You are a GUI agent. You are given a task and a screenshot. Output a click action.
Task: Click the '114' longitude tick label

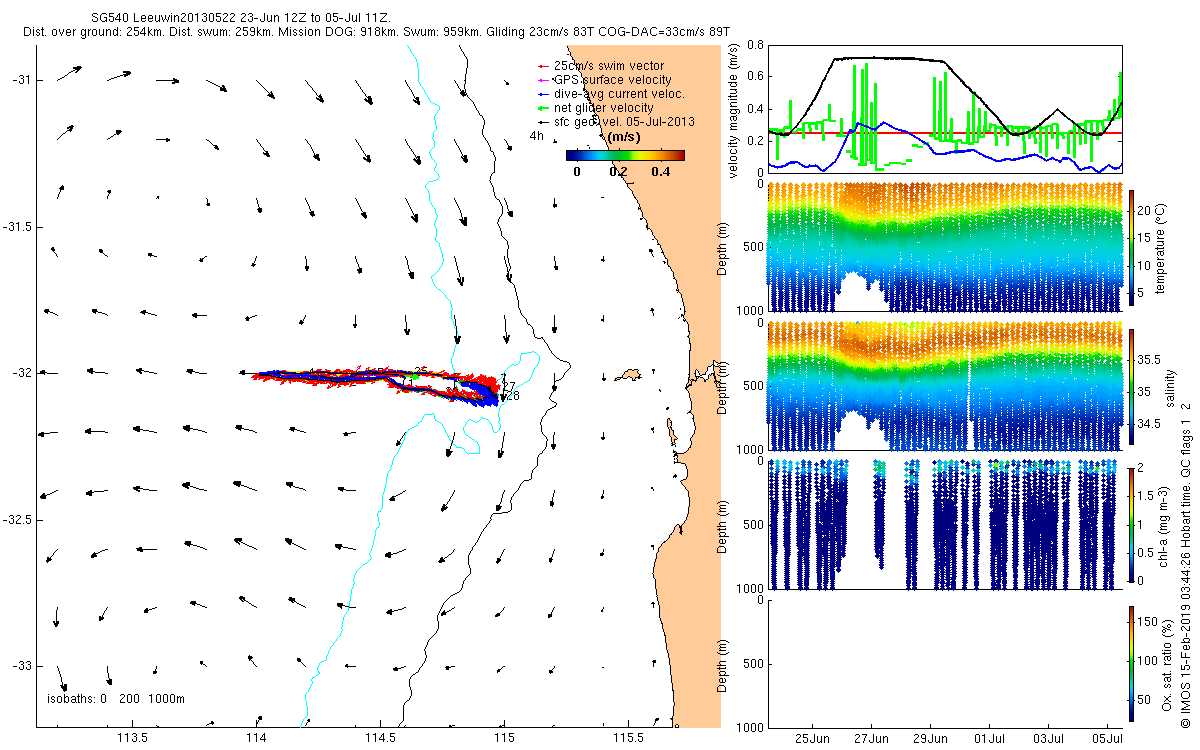coord(257,738)
